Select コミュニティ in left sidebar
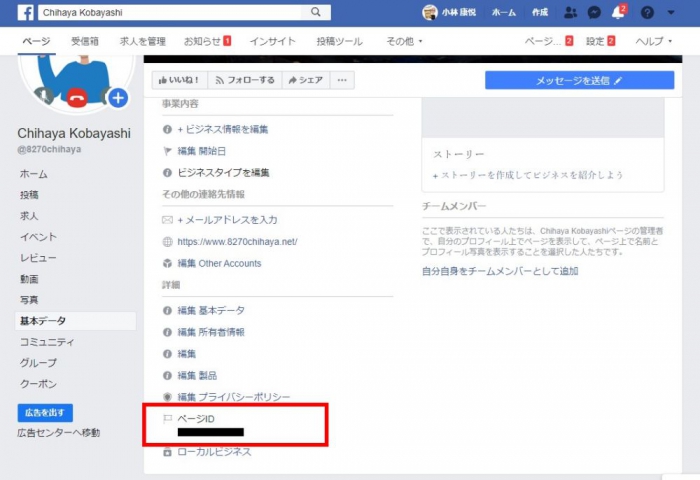The height and width of the screenshot is (480, 700). 47,342
